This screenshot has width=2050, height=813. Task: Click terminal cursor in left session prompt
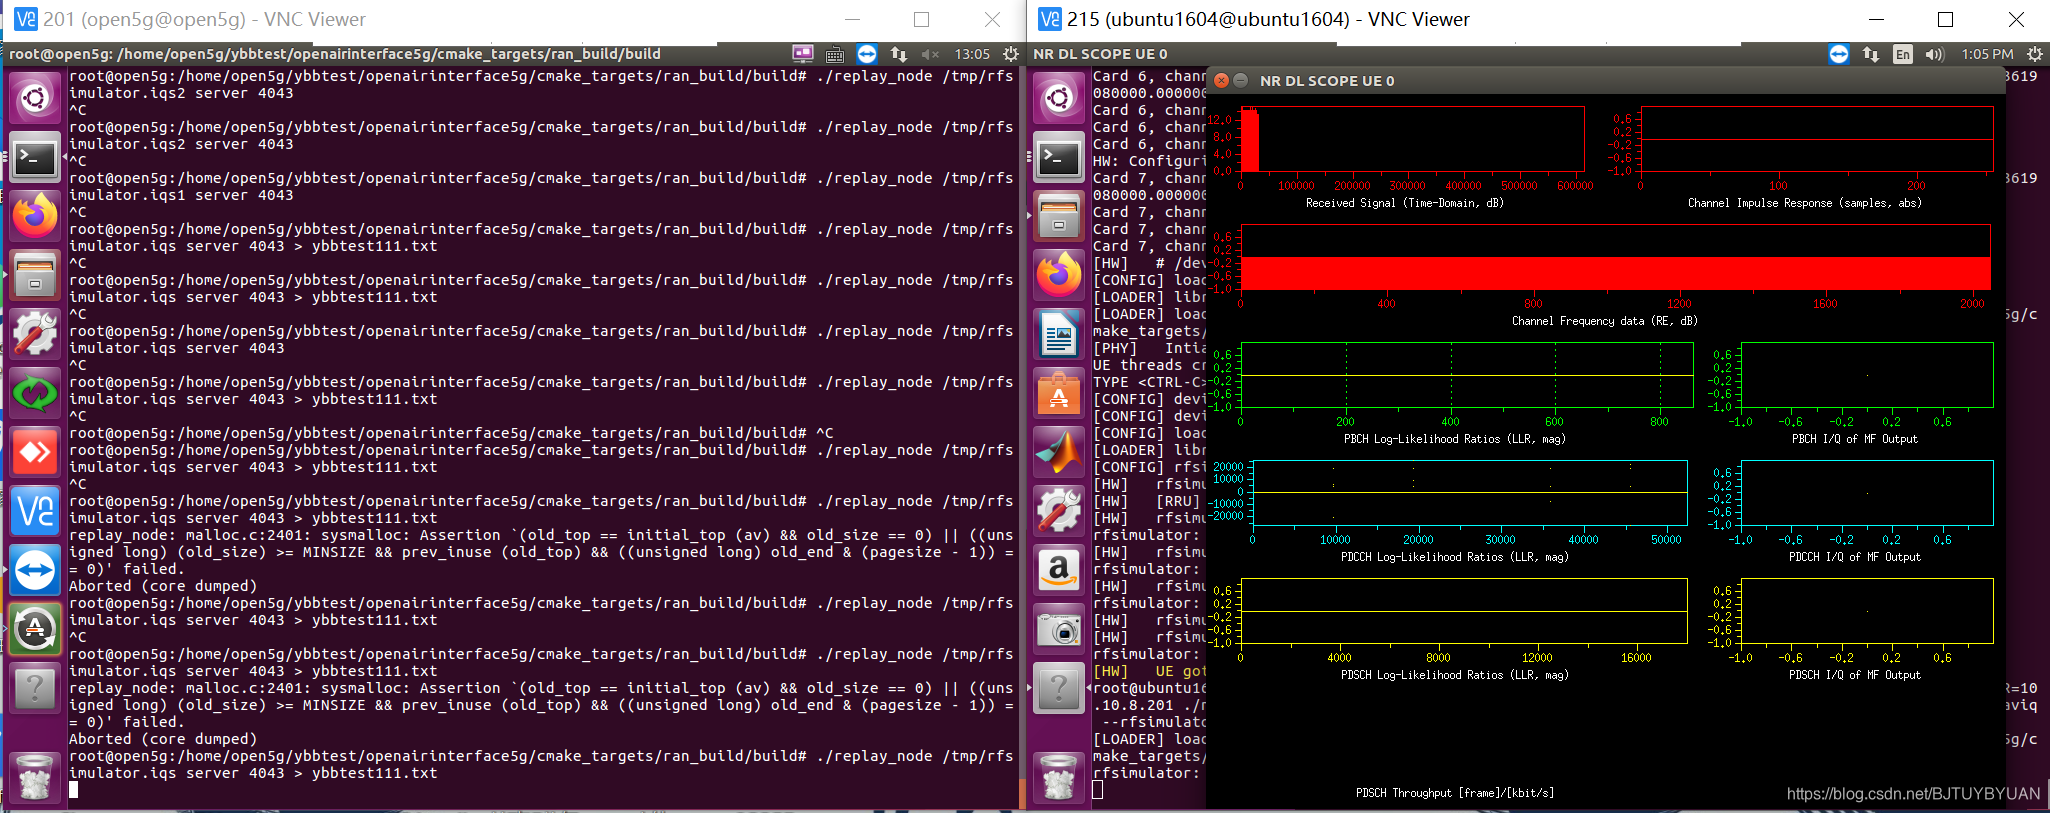click(x=73, y=790)
